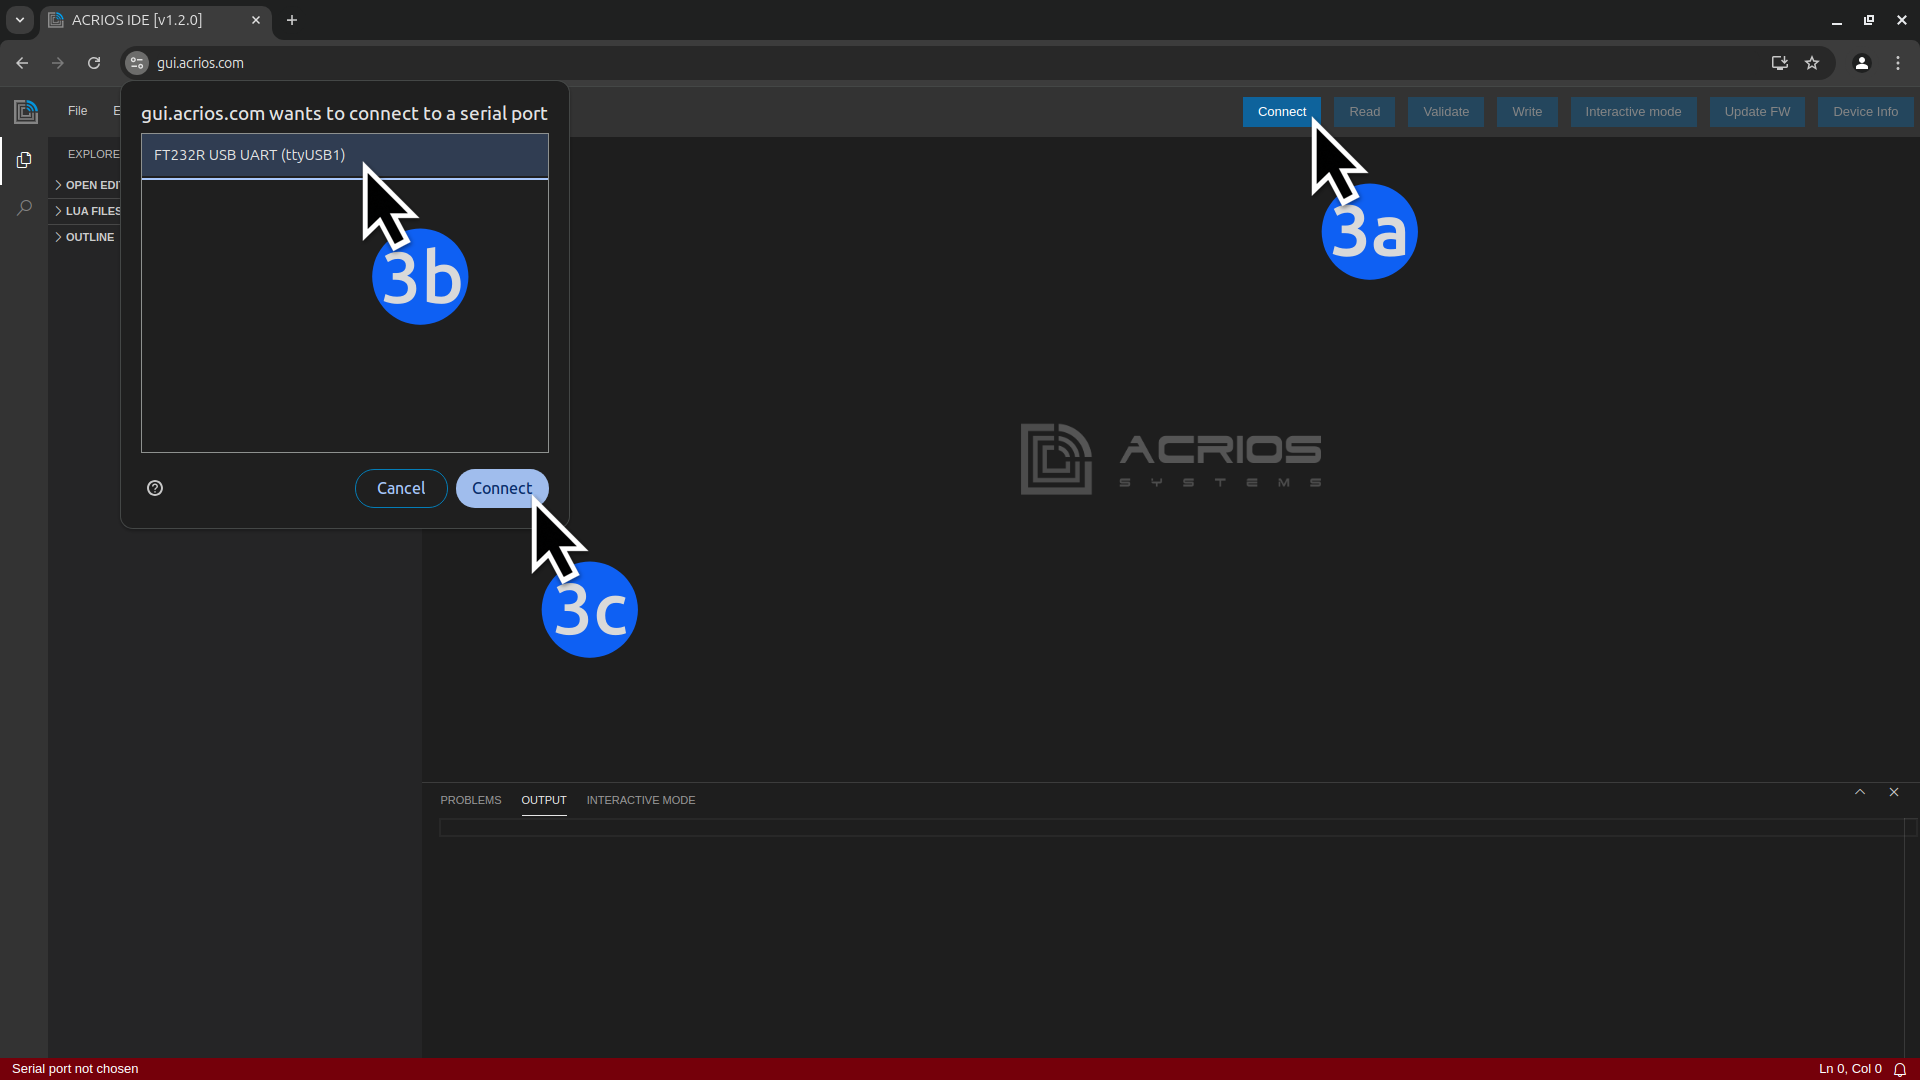Switch to the INTERACTIVE MODE tab
Viewport: 1920px width, 1080px height.
tap(640, 800)
